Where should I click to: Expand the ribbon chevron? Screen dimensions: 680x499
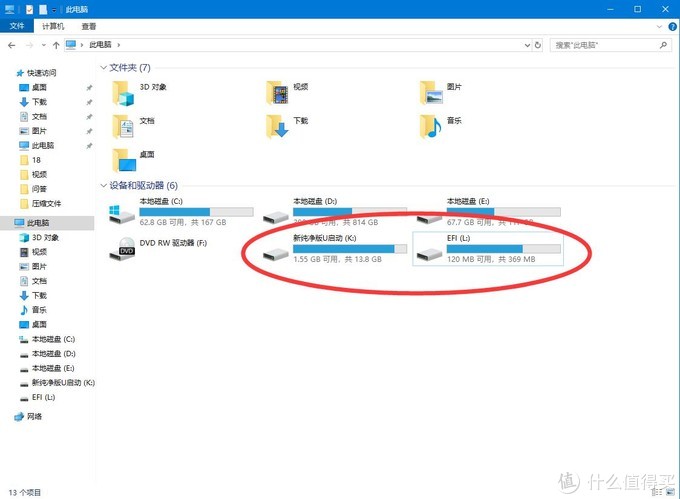[659, 26]
